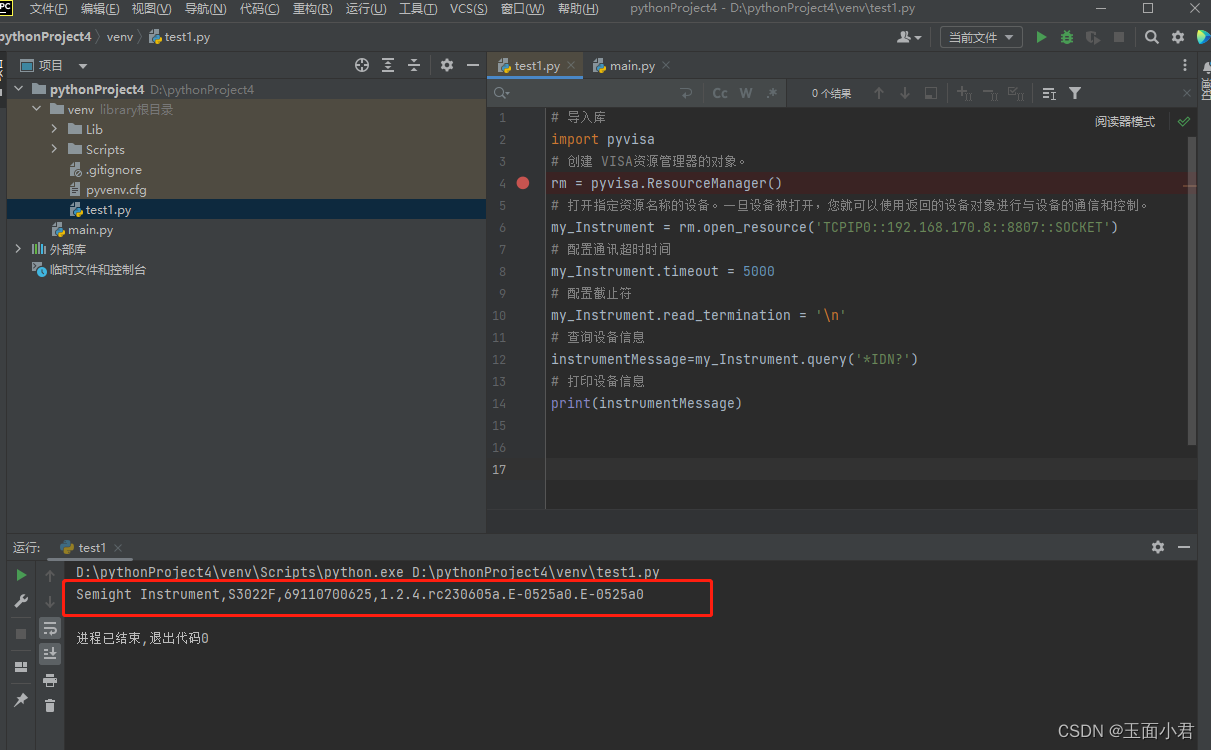Restore layout icon in run panel
This screenshot has height=750, width=1211.
click(21, 667)
